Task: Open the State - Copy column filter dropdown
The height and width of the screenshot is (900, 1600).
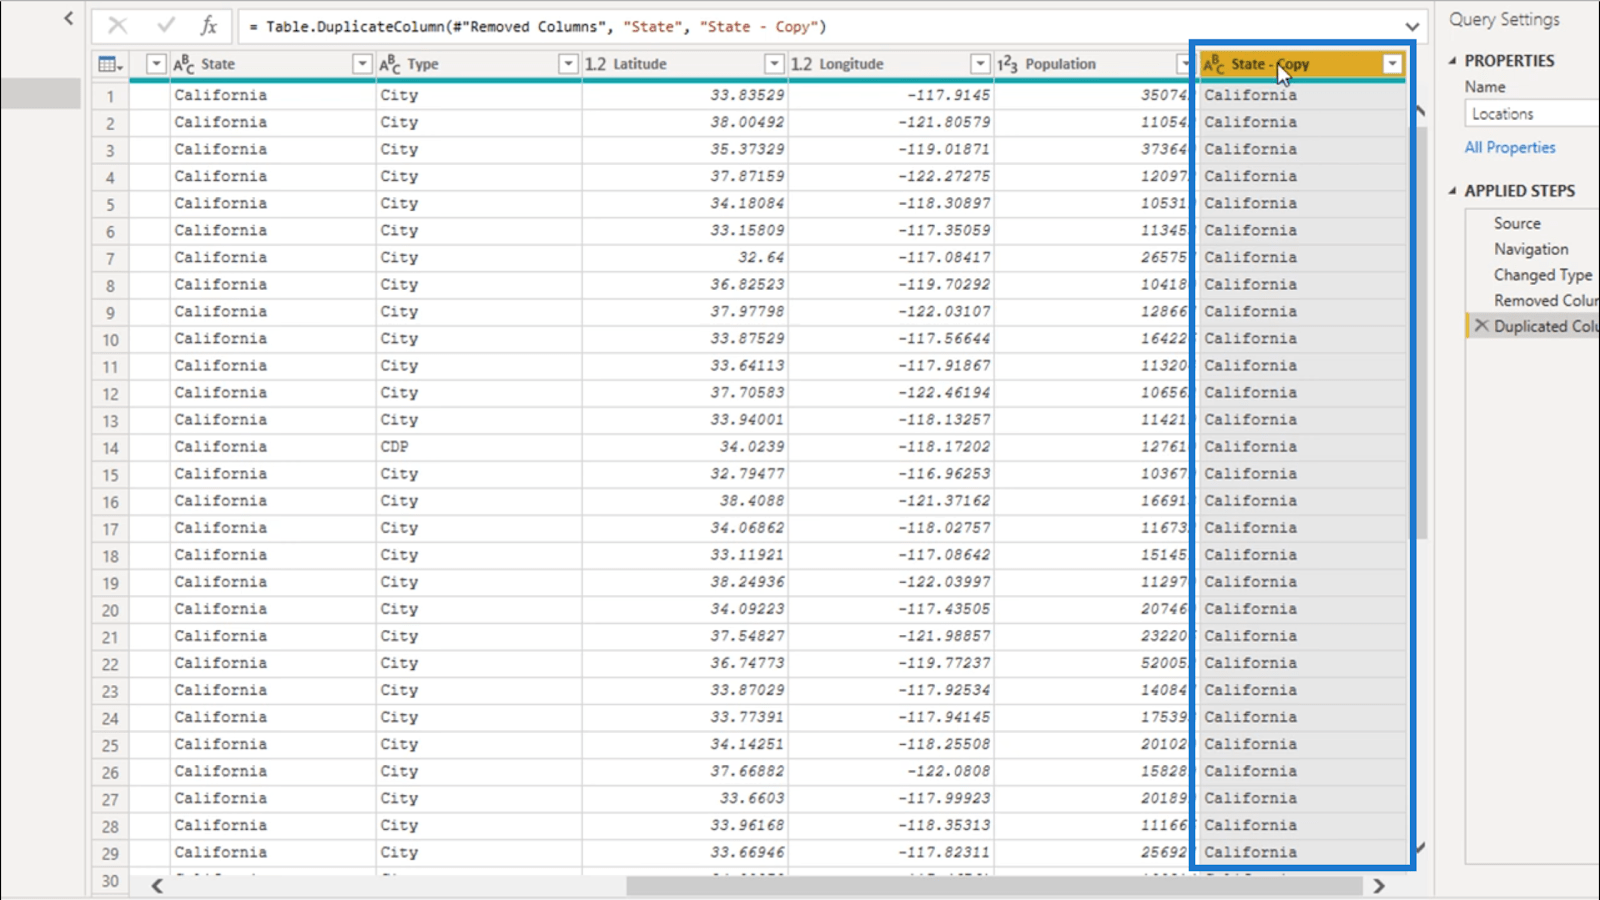Action: click(1392, 64)
